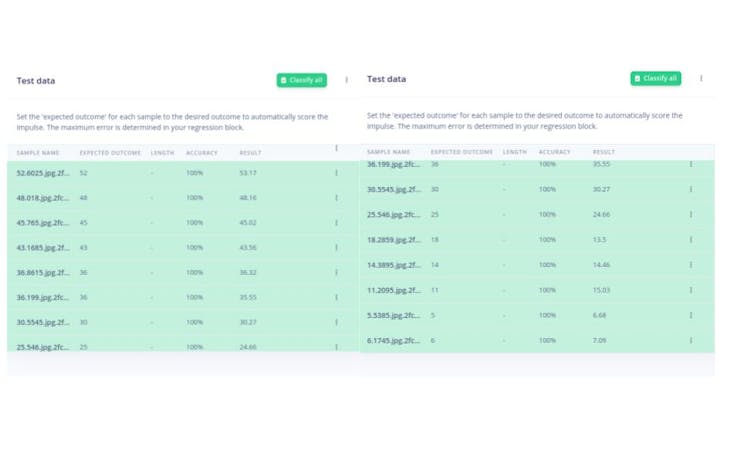Open right panel's 30.5545.jpg row options menu
The height and width of the screenshot is (463, 740).
coord(691,189)
